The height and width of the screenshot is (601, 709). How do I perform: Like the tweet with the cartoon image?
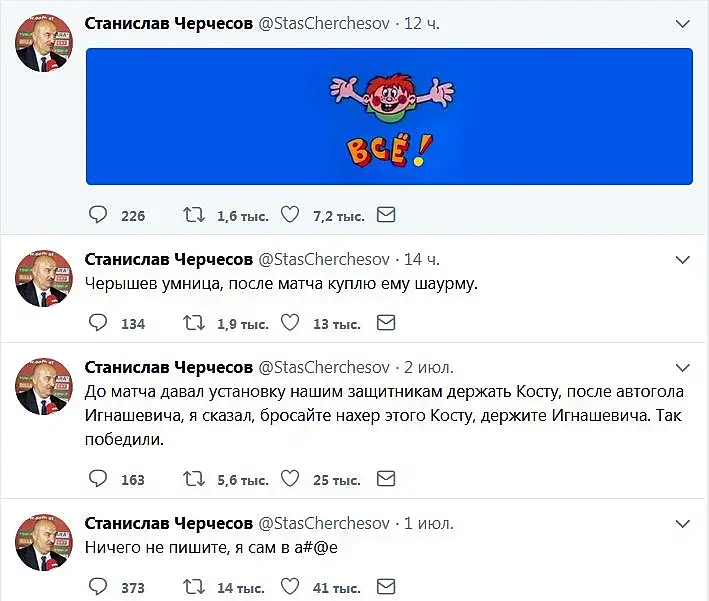(289, 215)
